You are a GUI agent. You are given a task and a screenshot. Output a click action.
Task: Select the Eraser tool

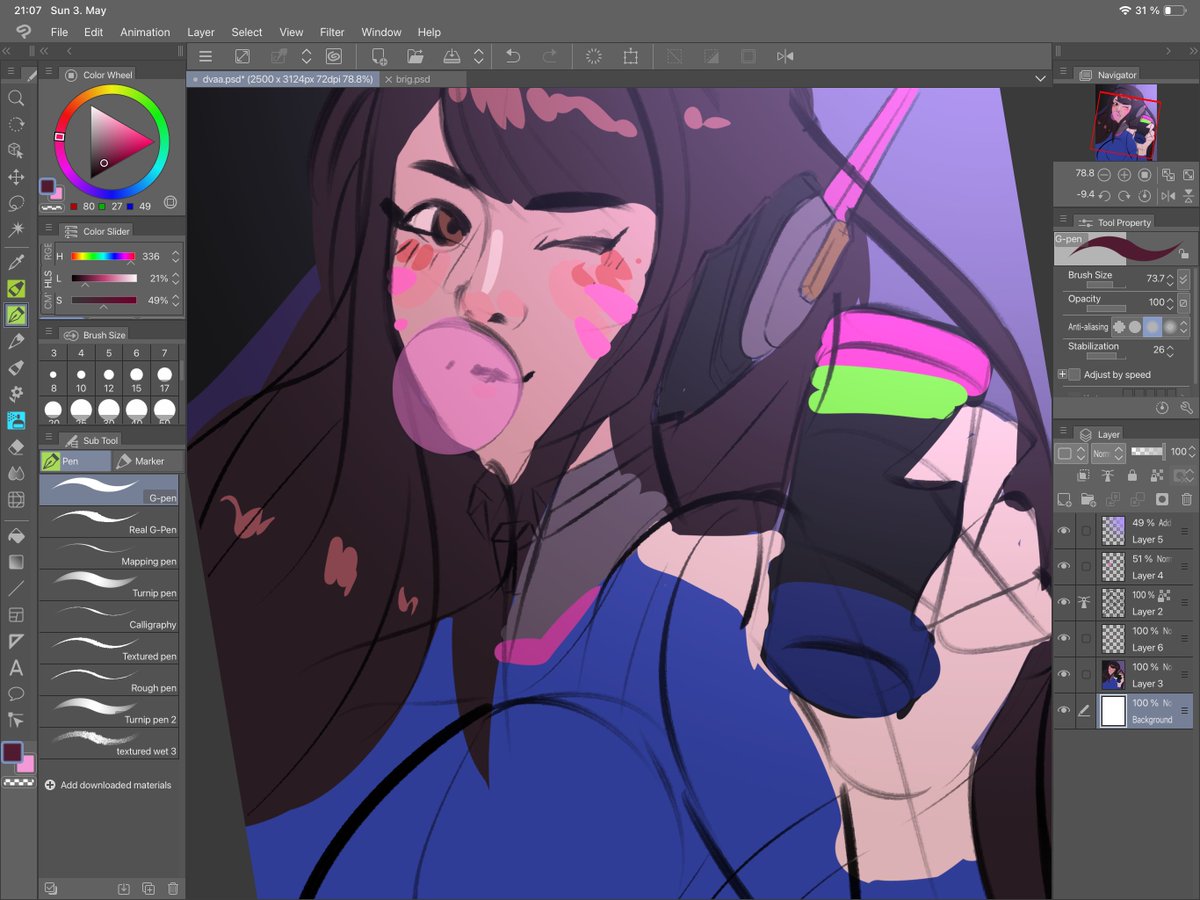coord(16,447)
